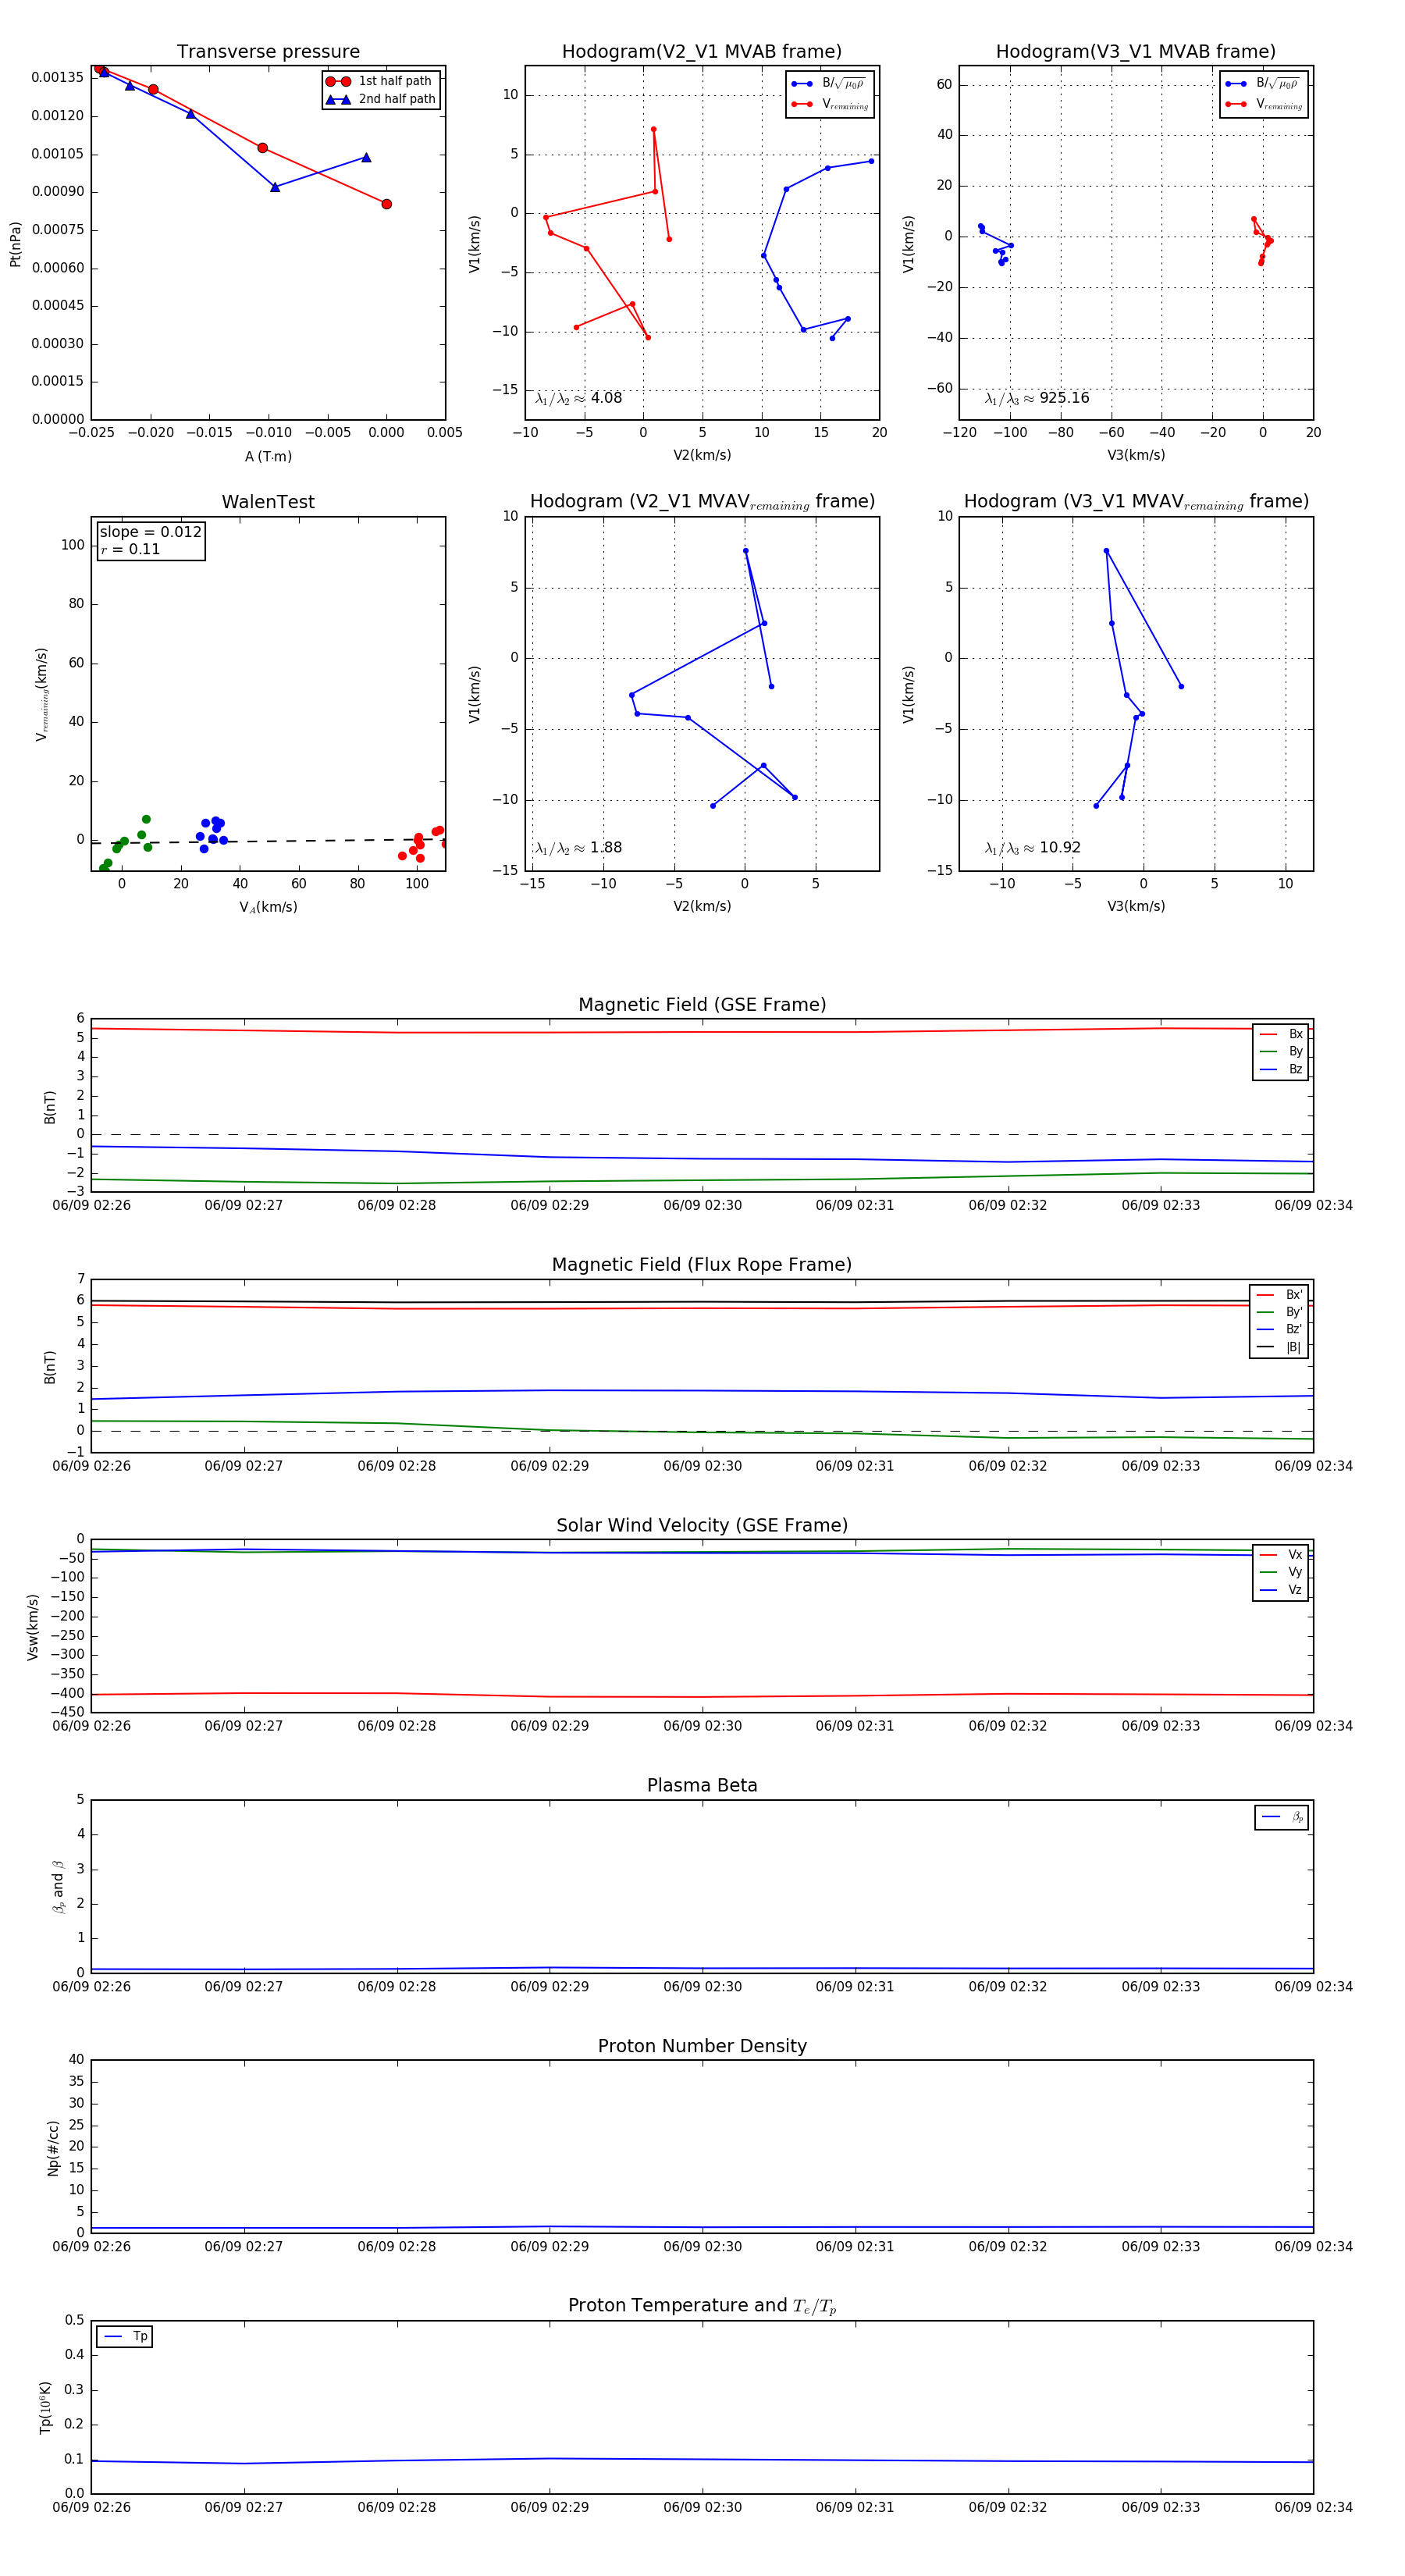Select the '2nd half path' triangle legend marker
The height and width of the screenshot is (2576, 1405).
click(x=338, y=99)
